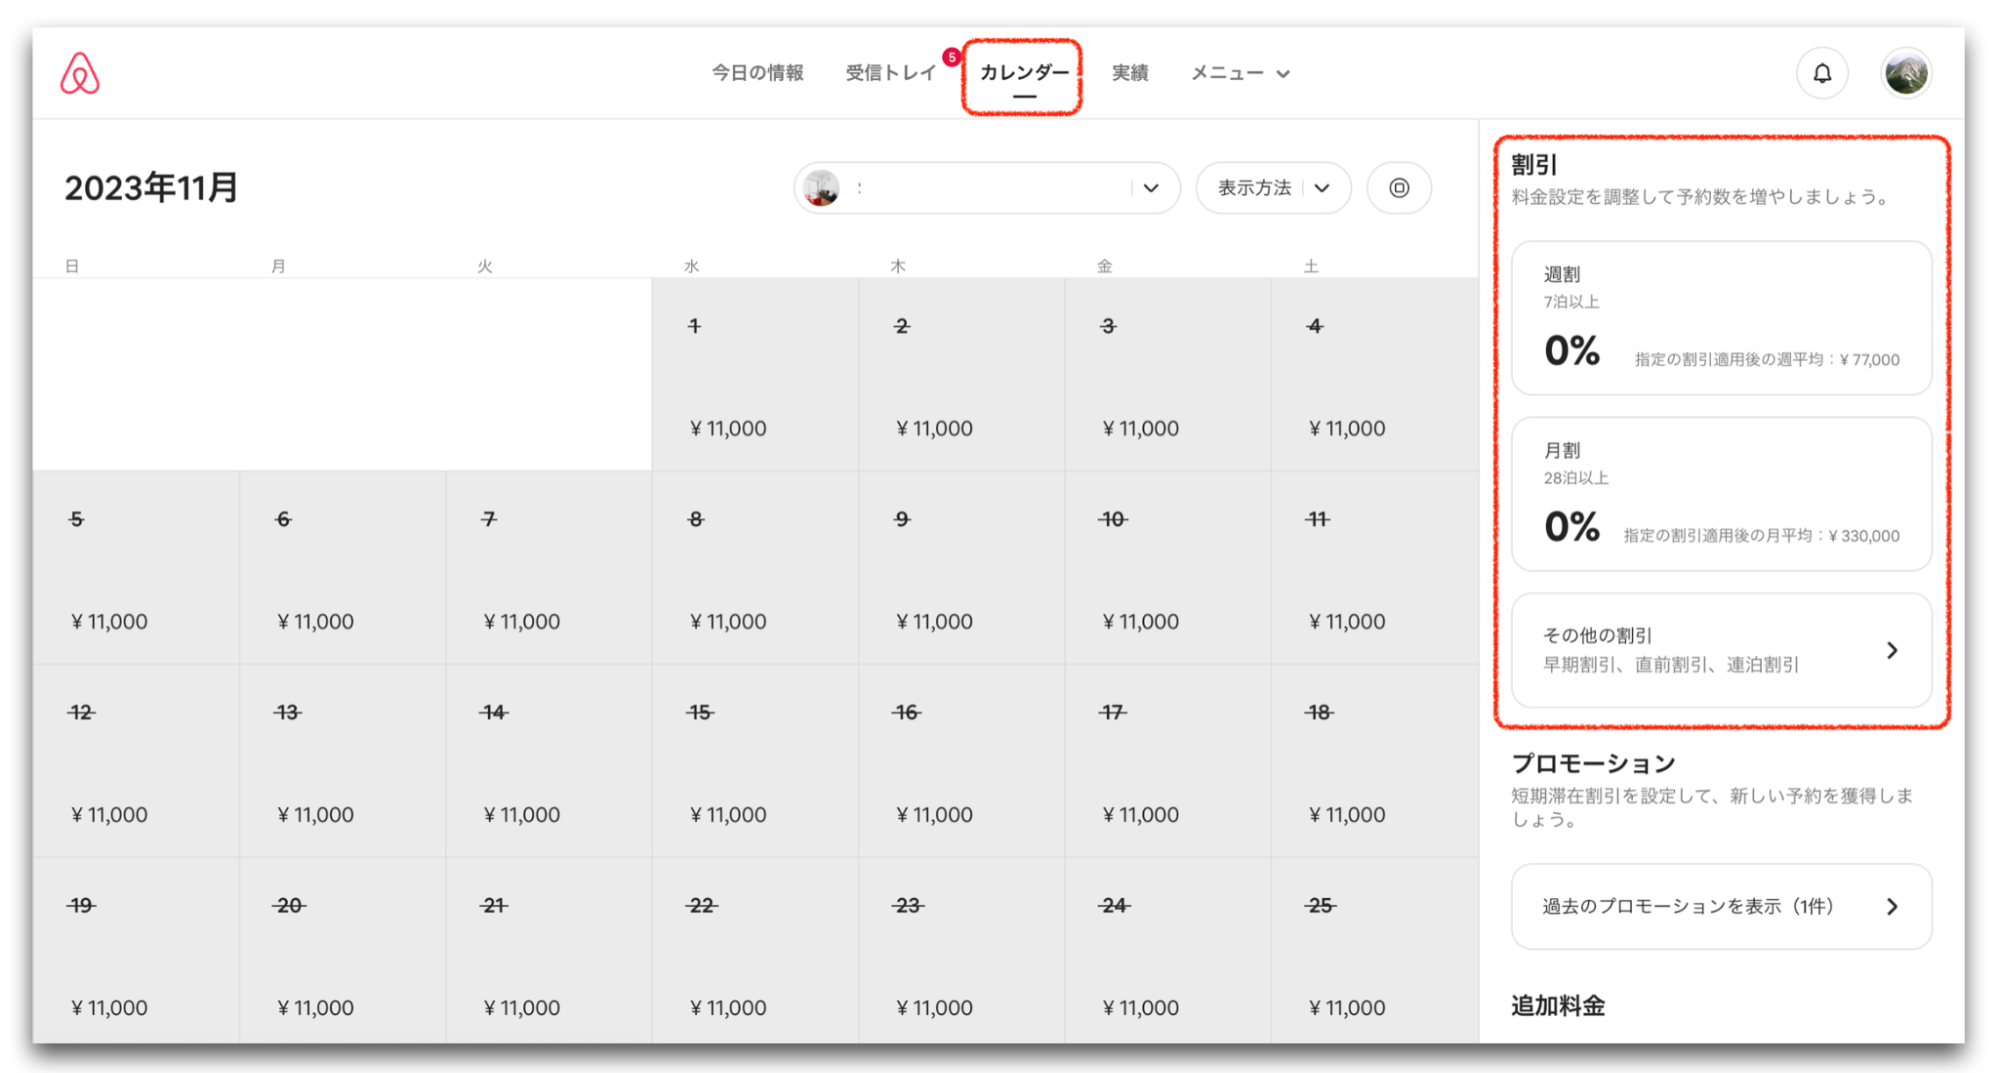Select November 1 calendar cell
This screenshot has height=1073, width=1999.
pos(754,374)
